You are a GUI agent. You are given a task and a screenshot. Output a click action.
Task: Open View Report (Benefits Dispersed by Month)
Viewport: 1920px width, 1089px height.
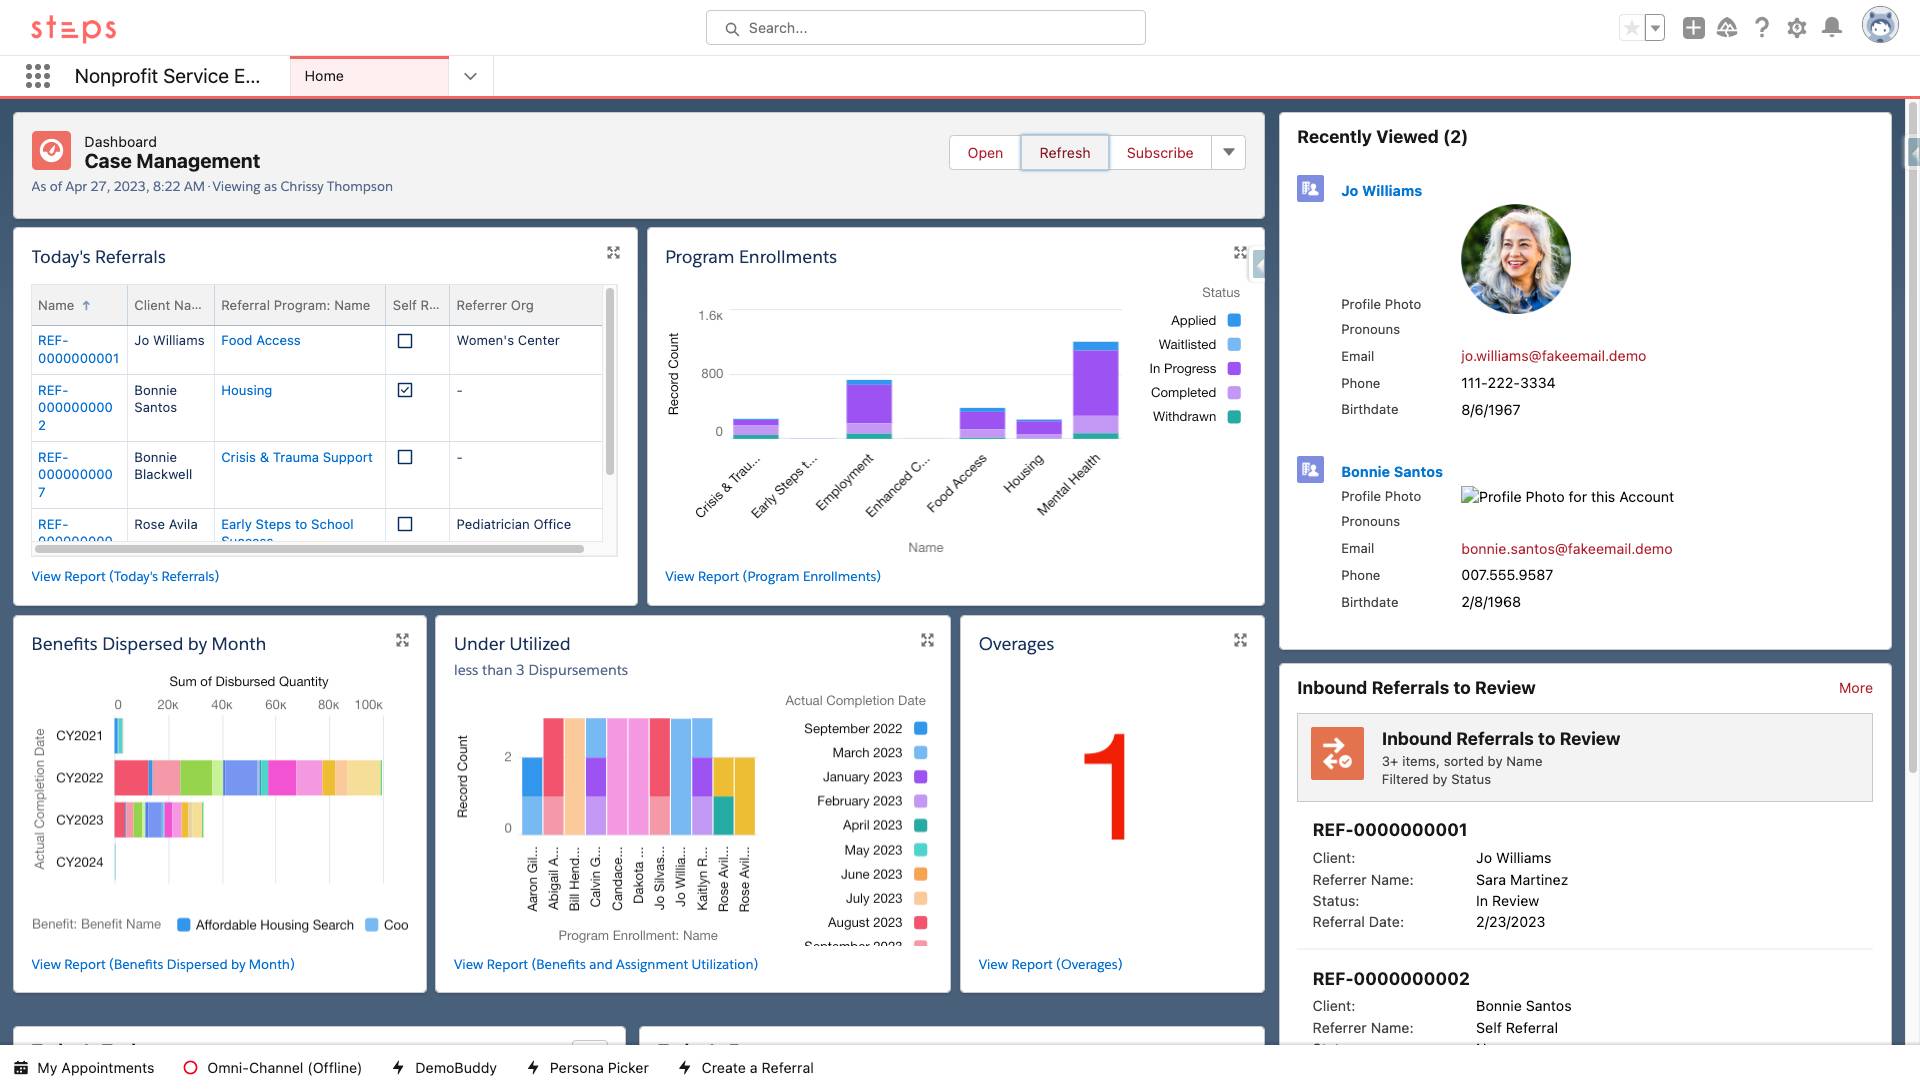[163, 964]
